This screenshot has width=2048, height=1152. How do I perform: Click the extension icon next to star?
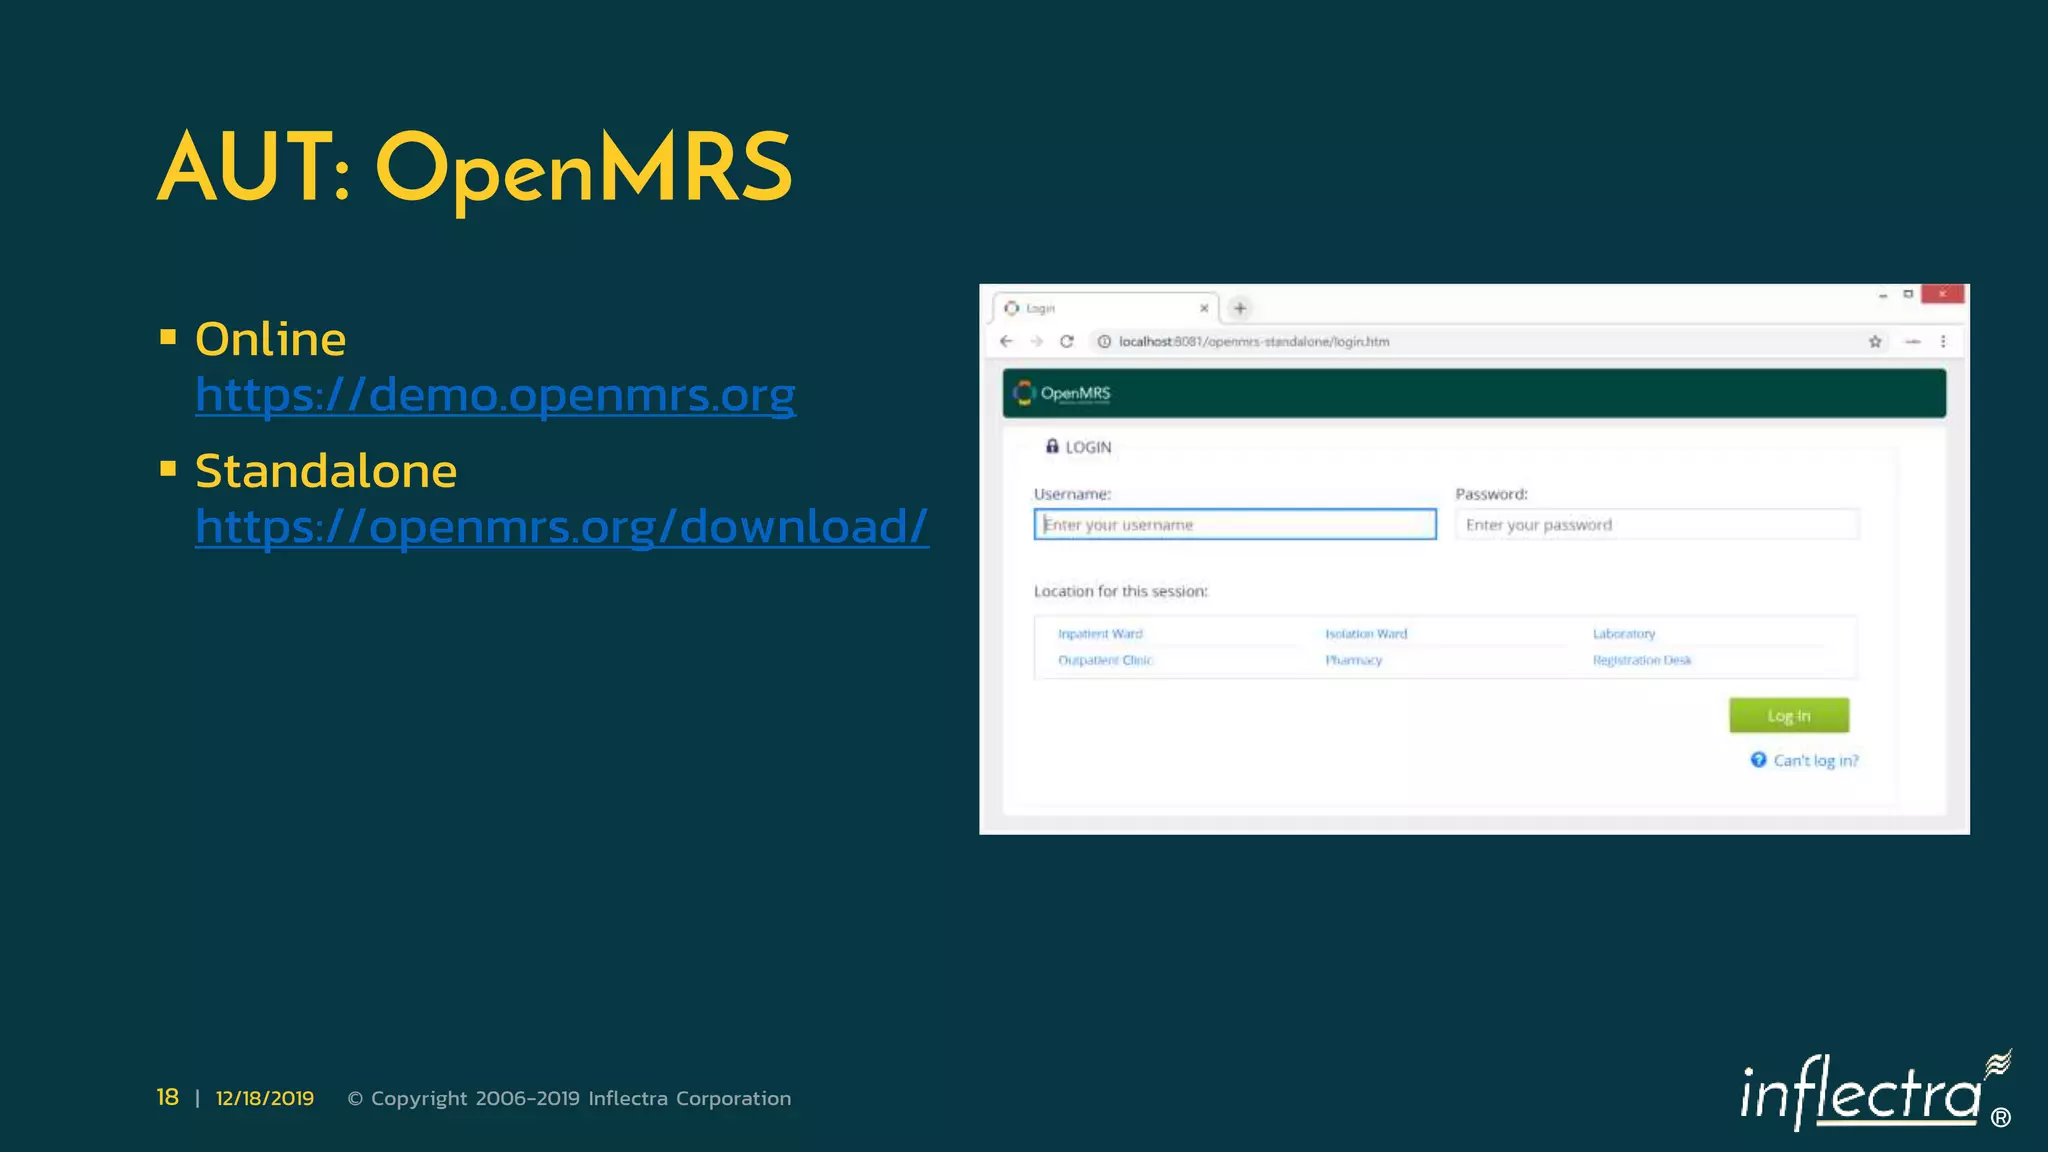pyautogui.click(x=1912, y=341)
